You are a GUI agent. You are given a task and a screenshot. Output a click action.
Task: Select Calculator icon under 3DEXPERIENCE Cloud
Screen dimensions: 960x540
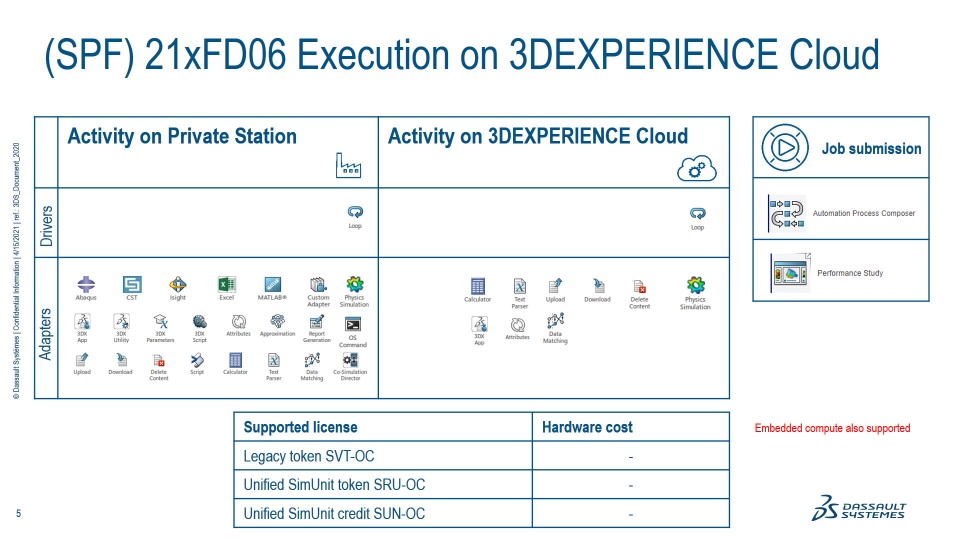(478, 286)
